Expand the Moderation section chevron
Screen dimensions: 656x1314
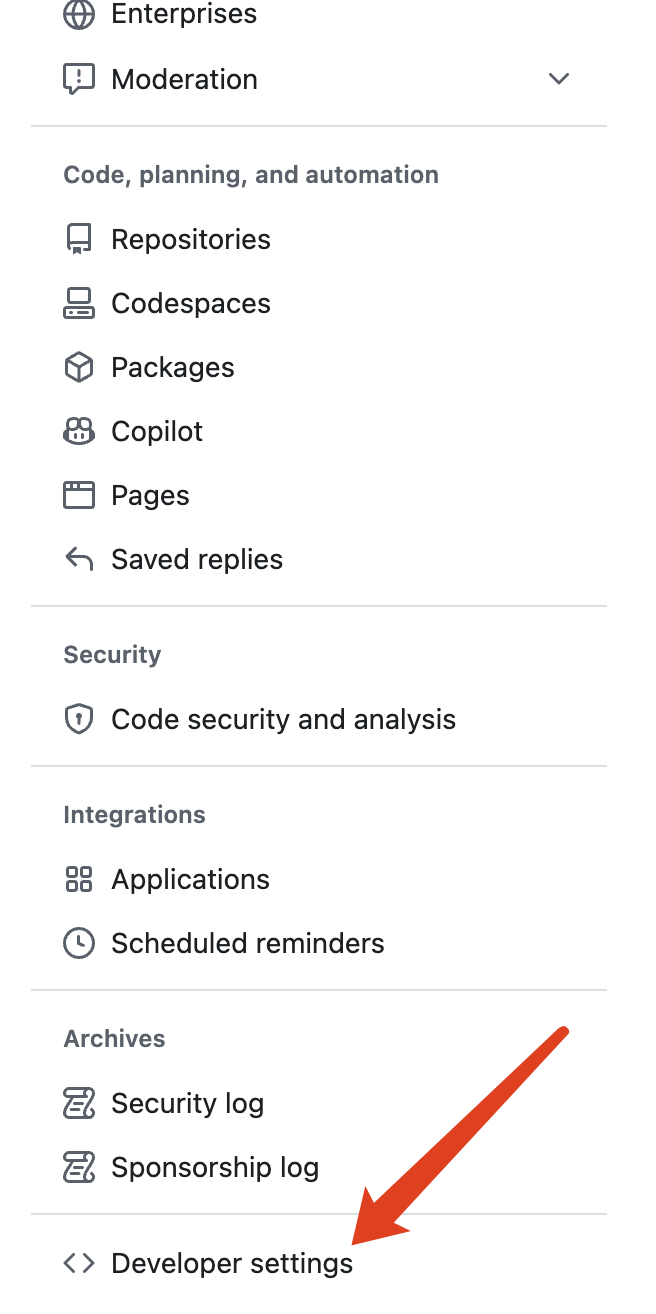[559, 79]
